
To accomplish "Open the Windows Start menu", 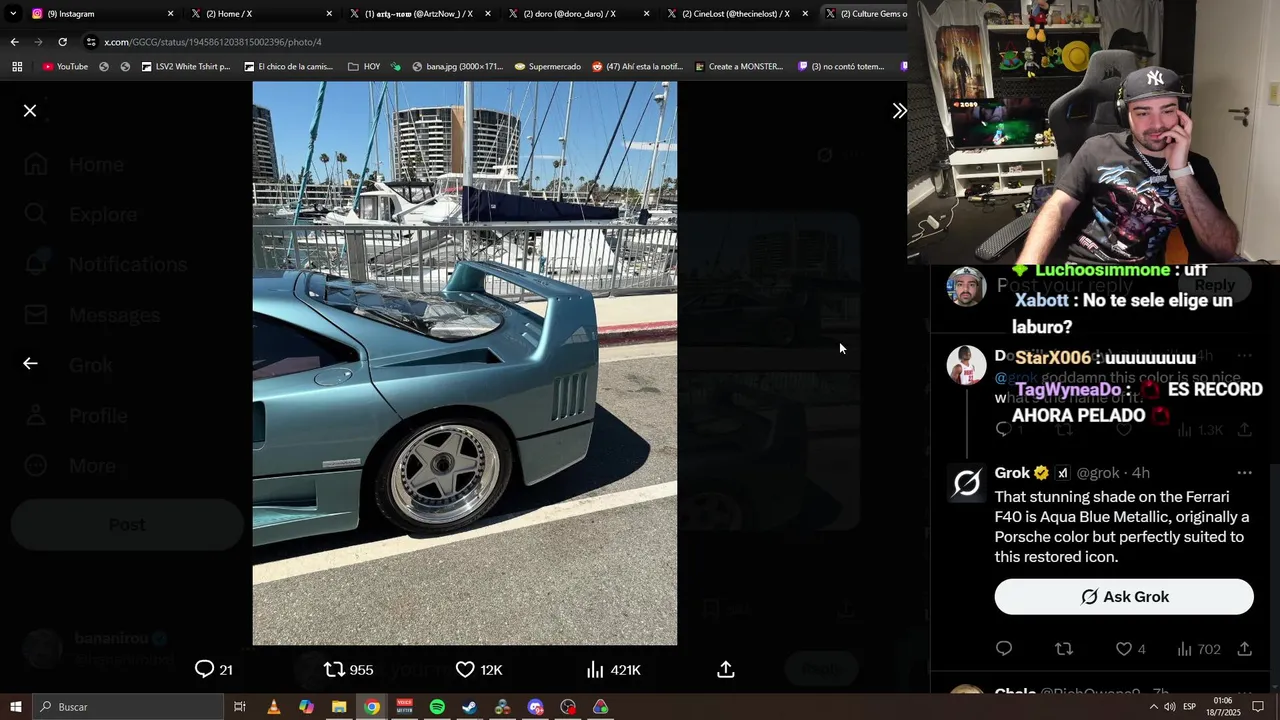I will tap(16, 707).
